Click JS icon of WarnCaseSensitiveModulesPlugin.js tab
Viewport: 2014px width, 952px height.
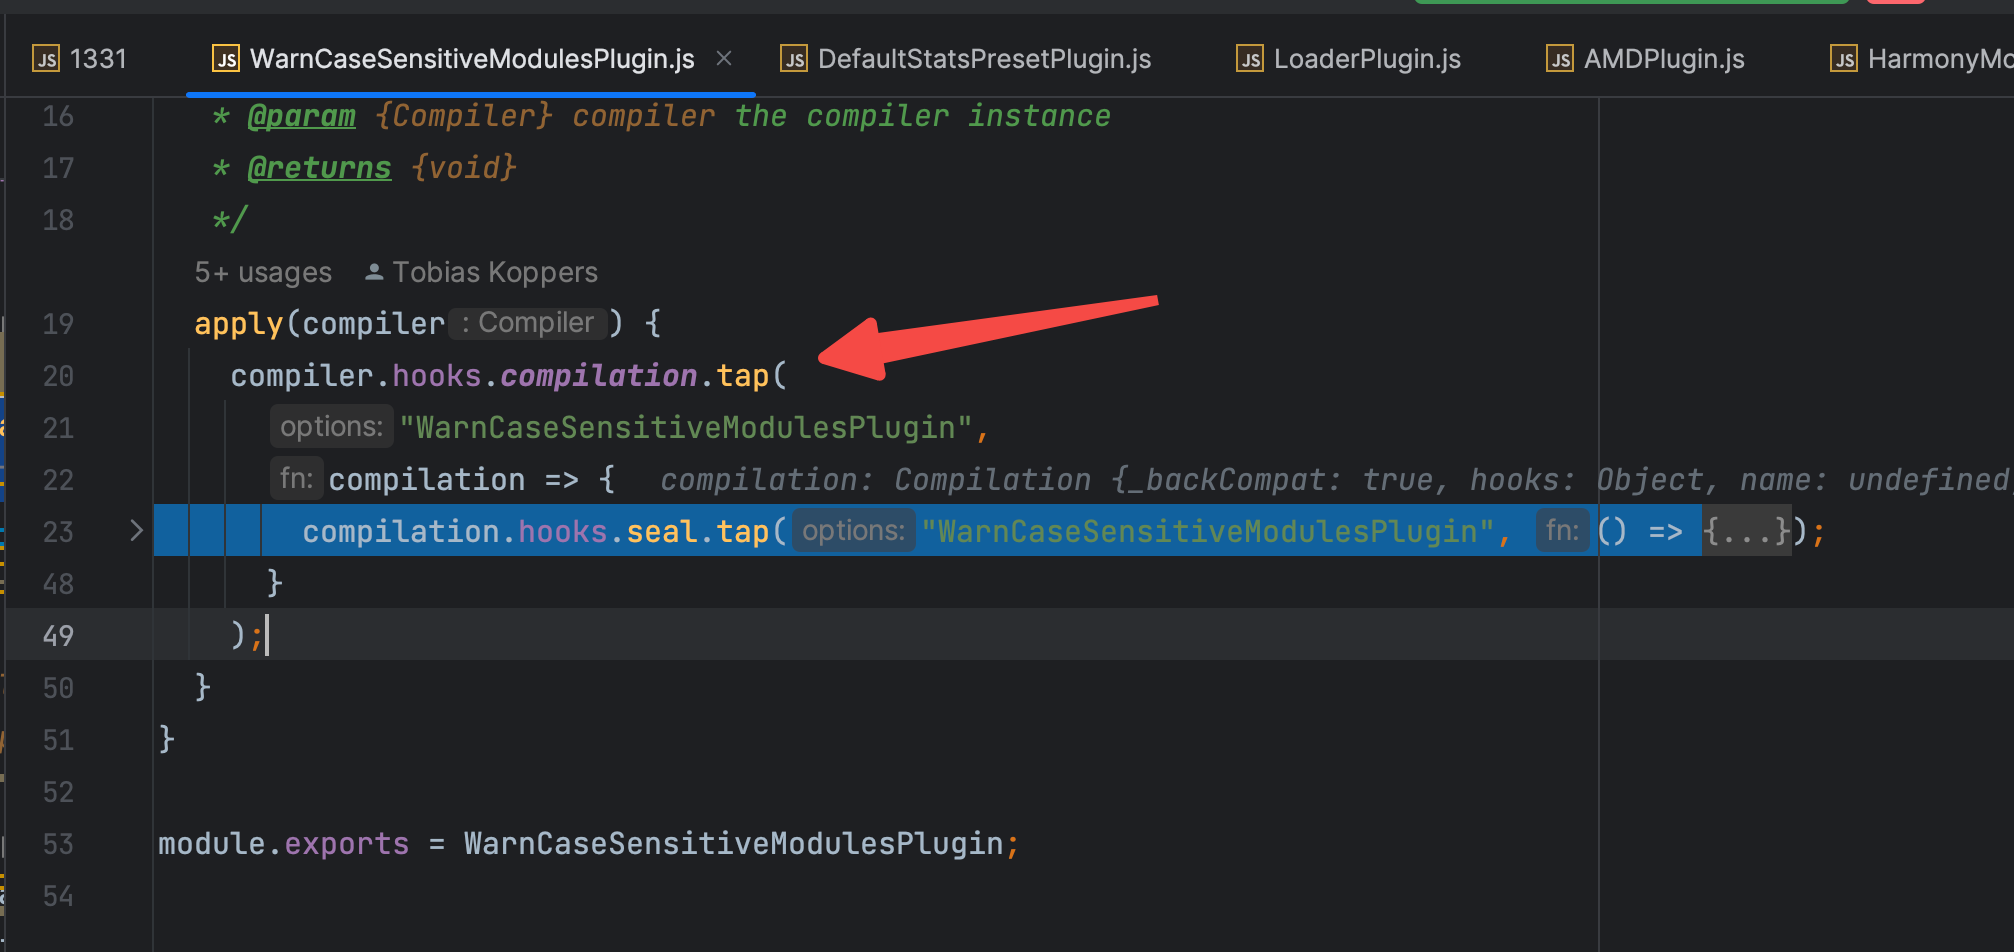[226, 60]
